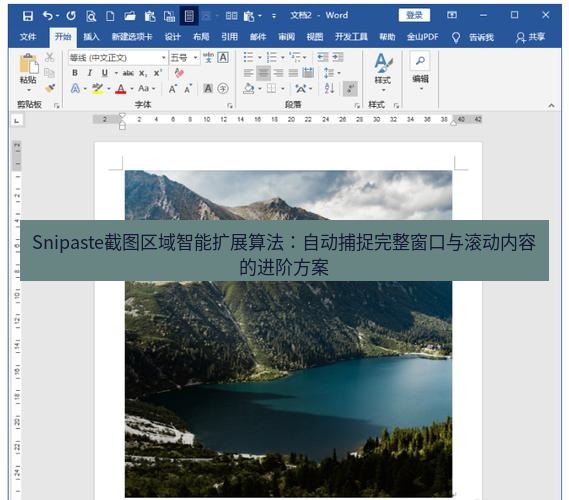This screenshot has width=569, height=500.
Task: Toggle italic formatting
Action: pyautogui.click(x=90, y=73)
